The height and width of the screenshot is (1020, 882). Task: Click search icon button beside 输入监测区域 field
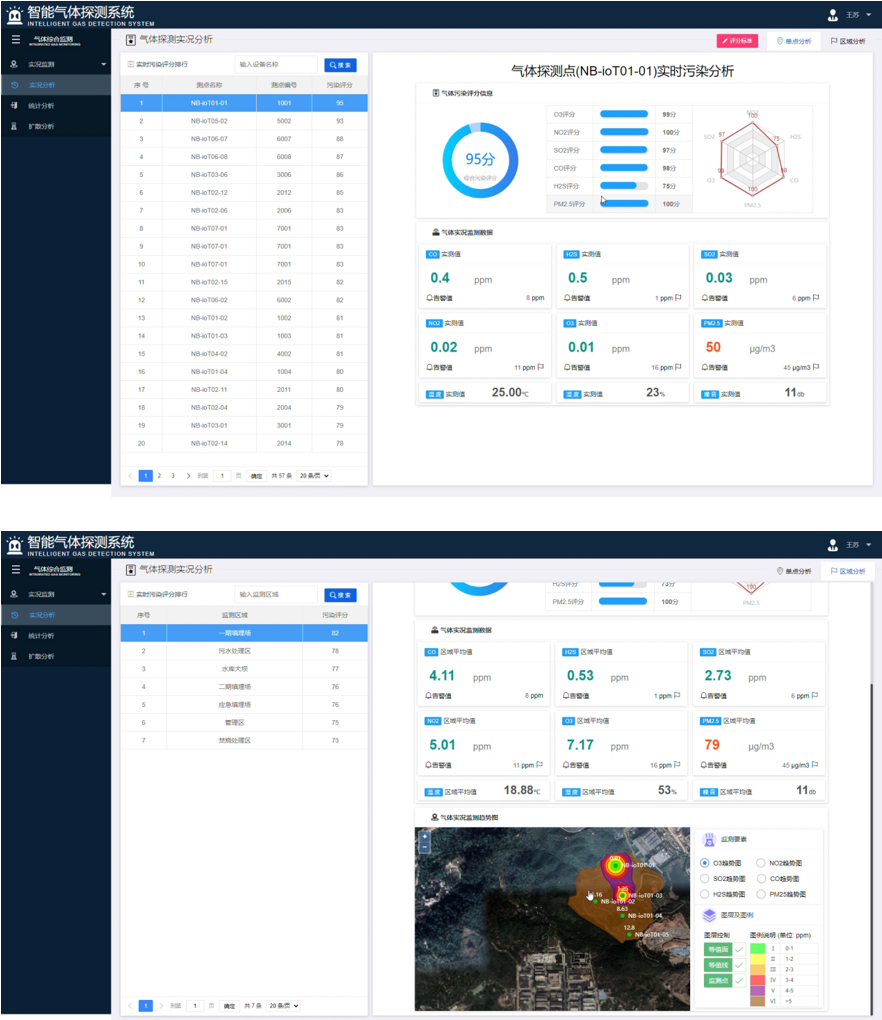(340, 594)
